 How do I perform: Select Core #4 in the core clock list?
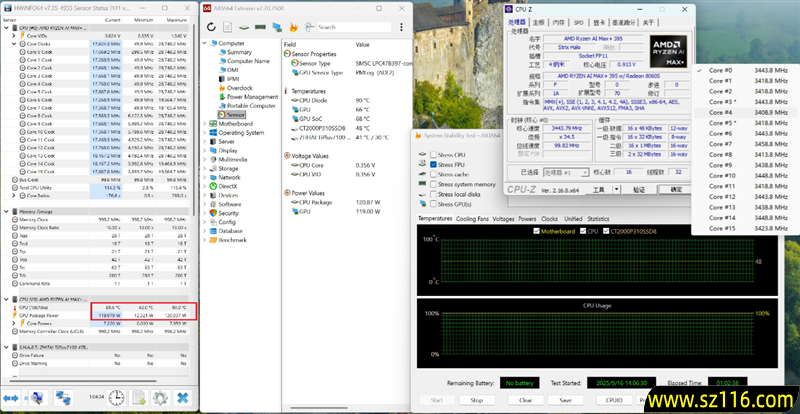pos(722,113)
